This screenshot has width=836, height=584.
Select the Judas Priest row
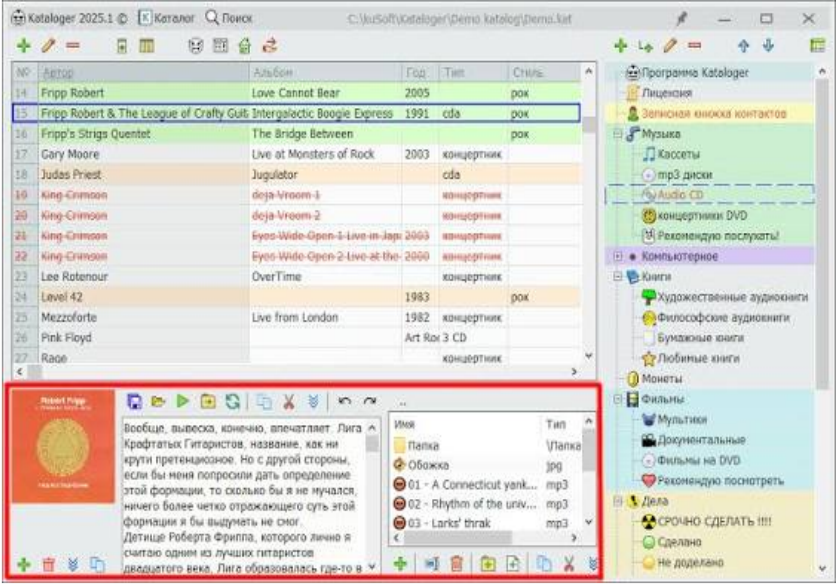(296, 175)
